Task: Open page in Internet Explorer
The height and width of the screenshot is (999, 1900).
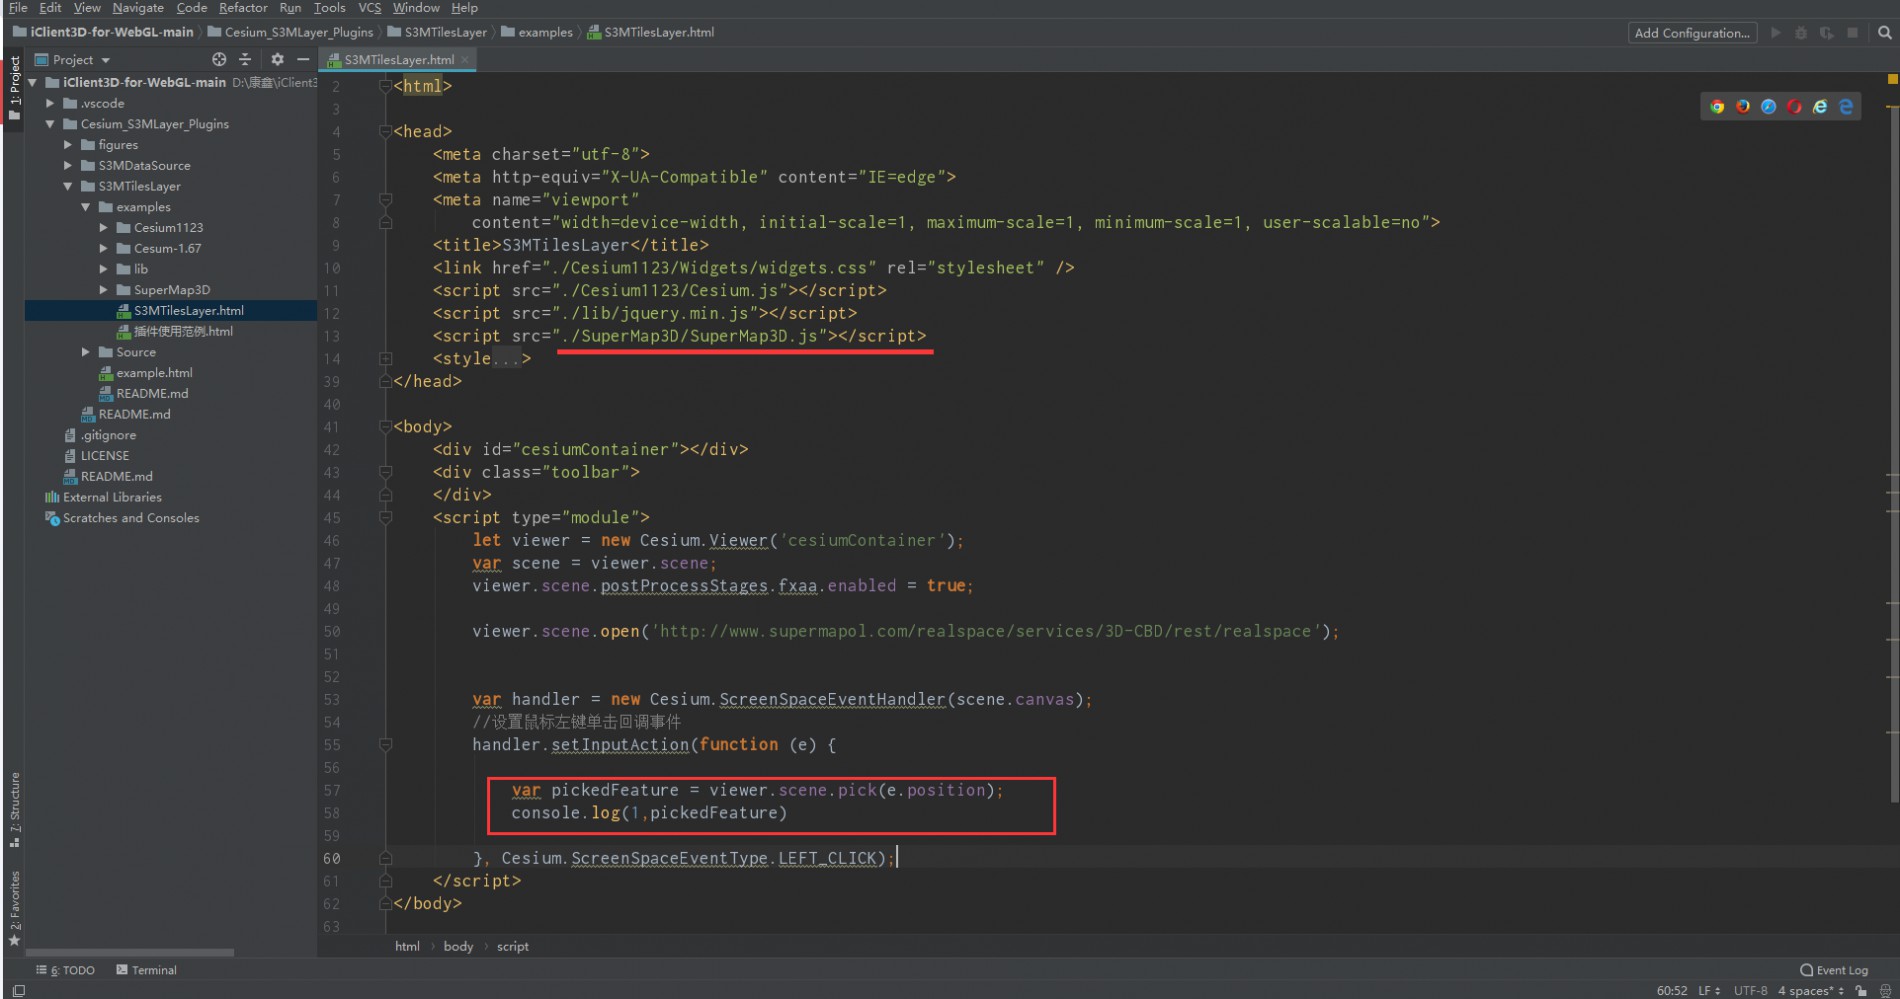Action: click(x=1820, y=107)
